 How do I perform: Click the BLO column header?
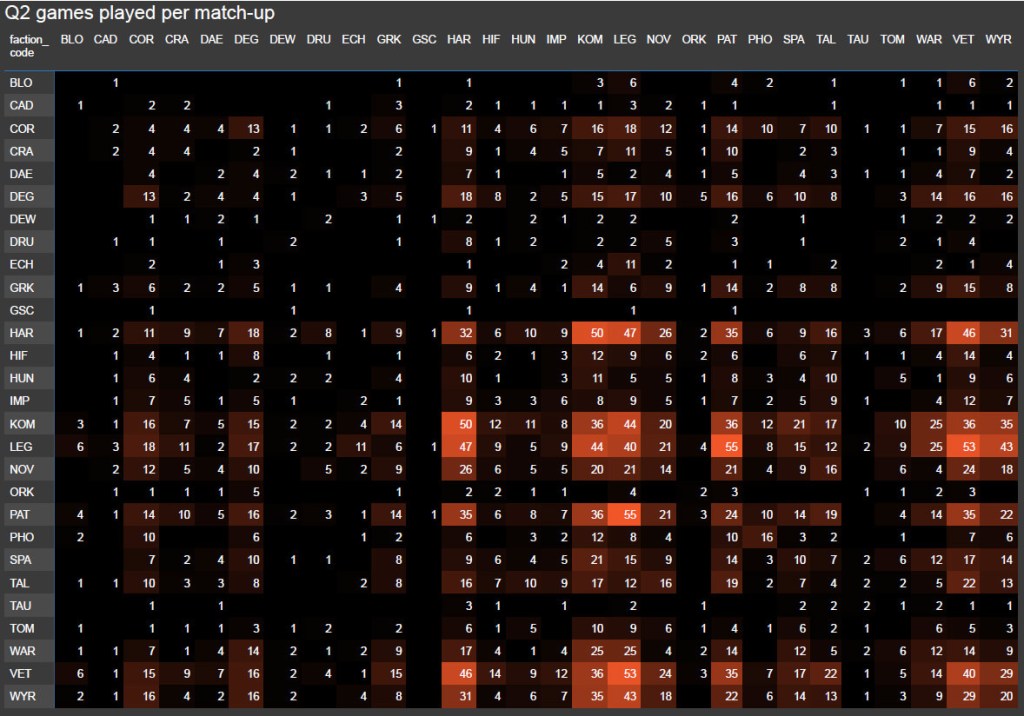[x=72, y=40]
